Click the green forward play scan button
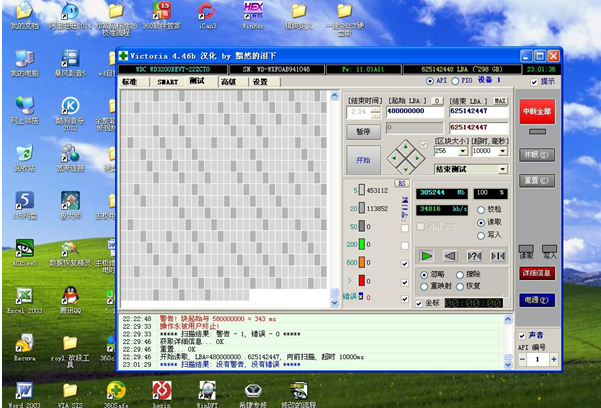 click(427, 255)
